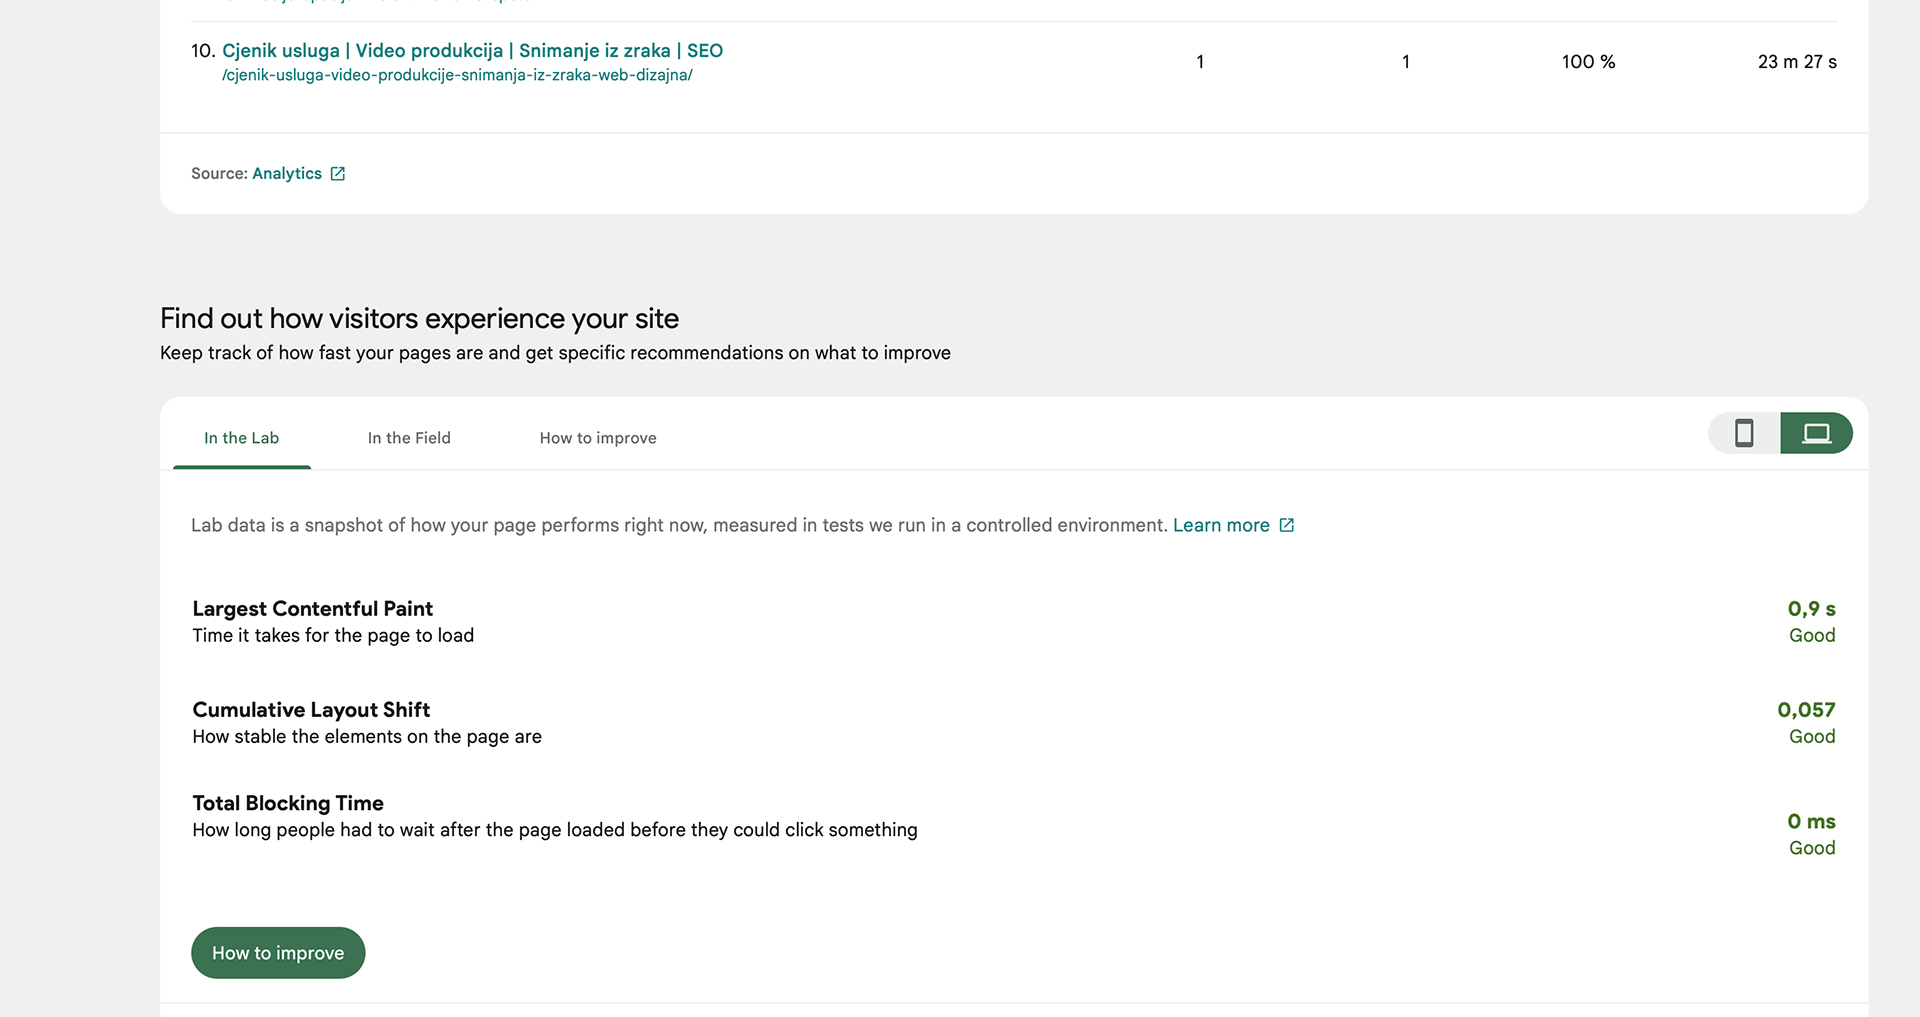Click the /cjenik-usluga-video-produkcije URL path

point(457,75)
